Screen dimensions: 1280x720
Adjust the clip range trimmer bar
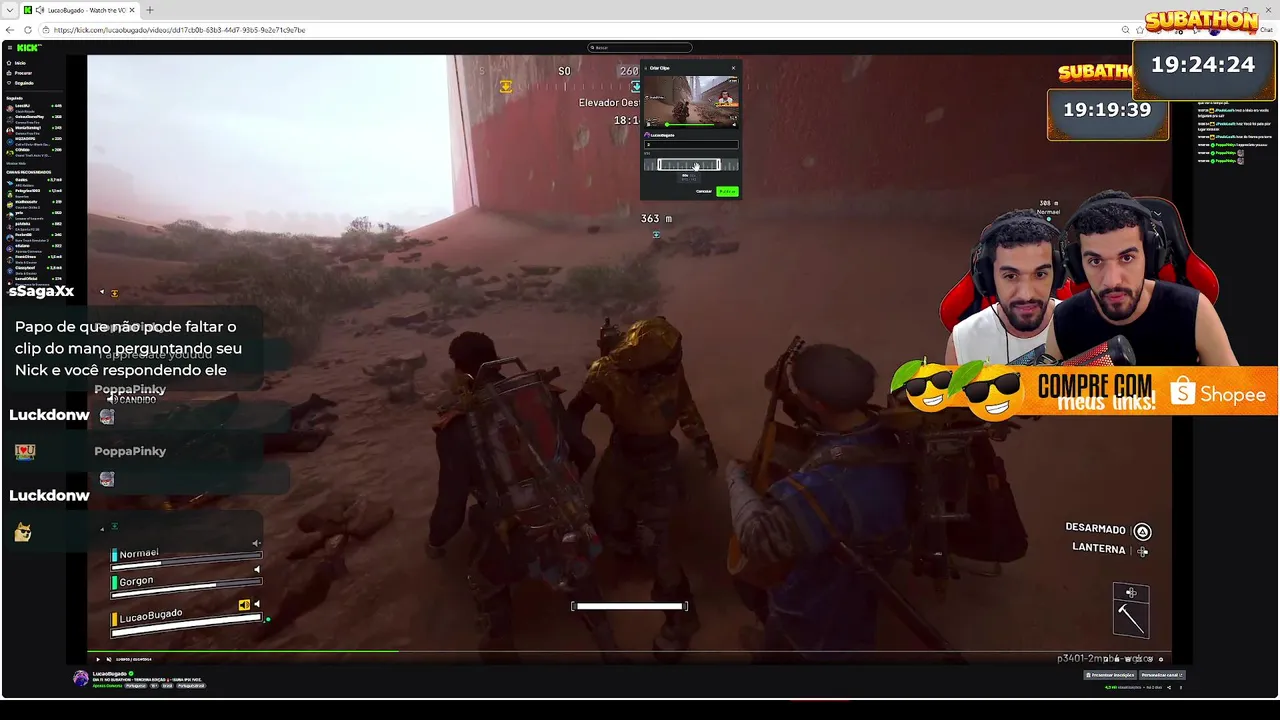pyautogui.click(x=689, y=165)
